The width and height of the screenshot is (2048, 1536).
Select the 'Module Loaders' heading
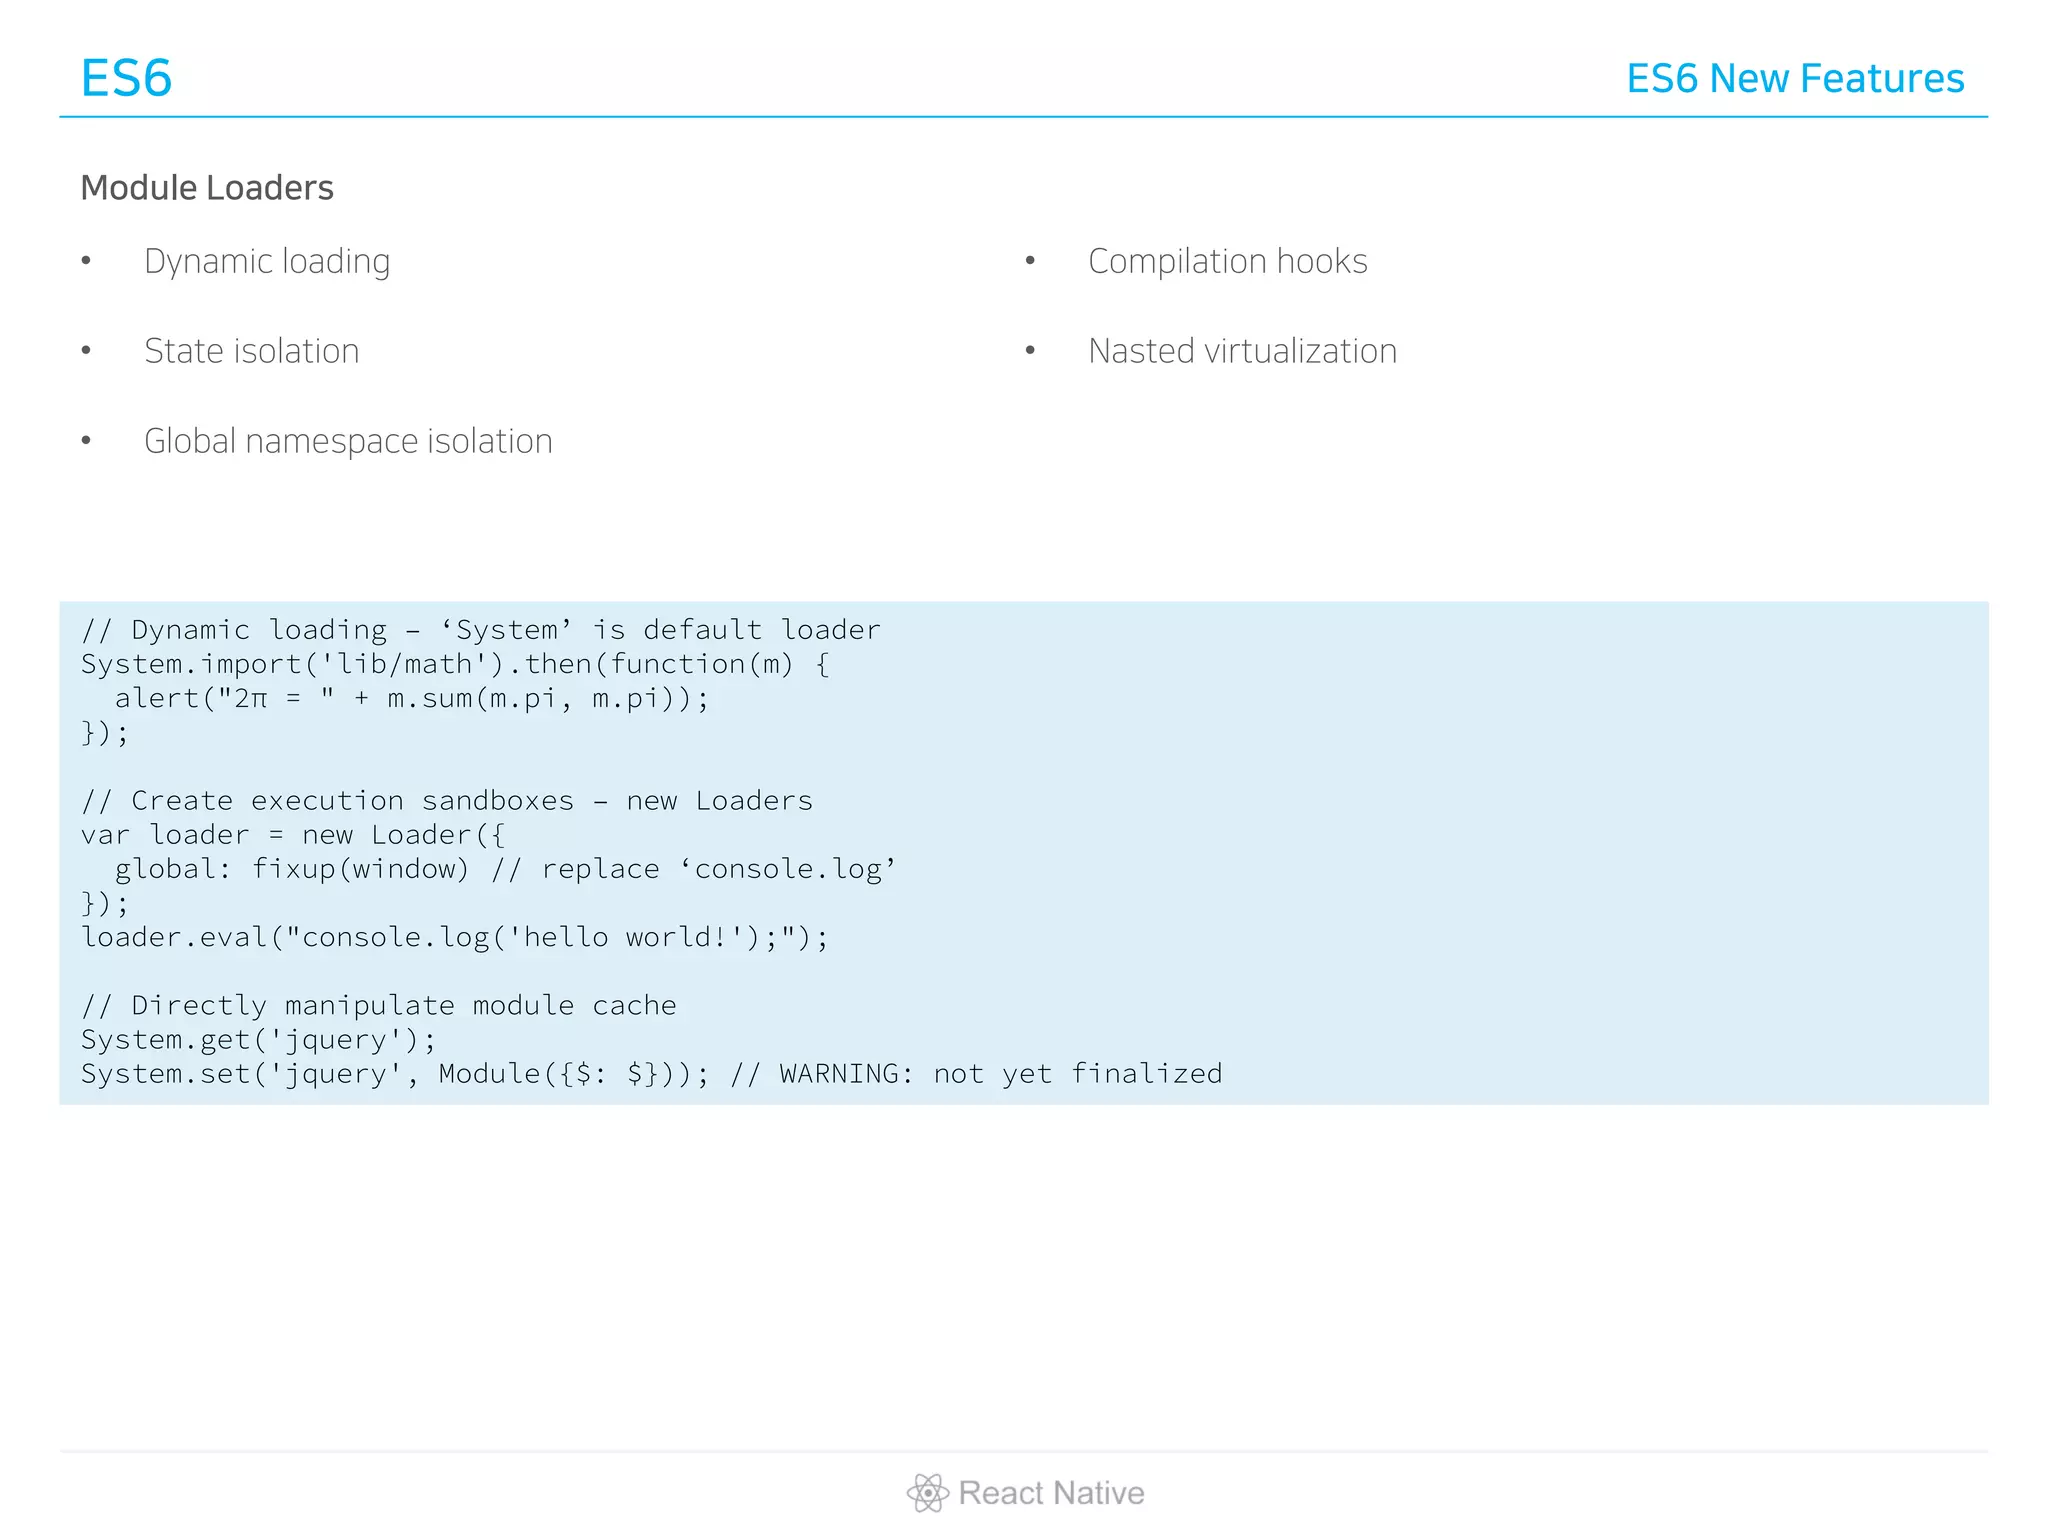207,187
